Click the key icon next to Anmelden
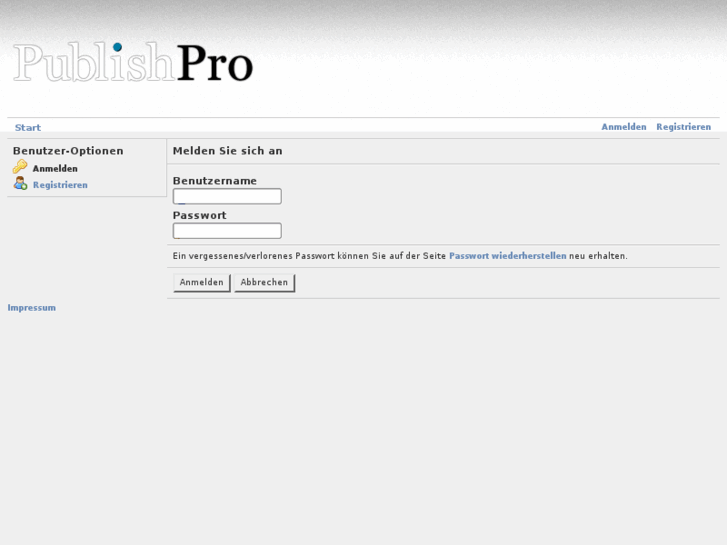The height and width of the screenshot is (545, 727). pos(20,167)
